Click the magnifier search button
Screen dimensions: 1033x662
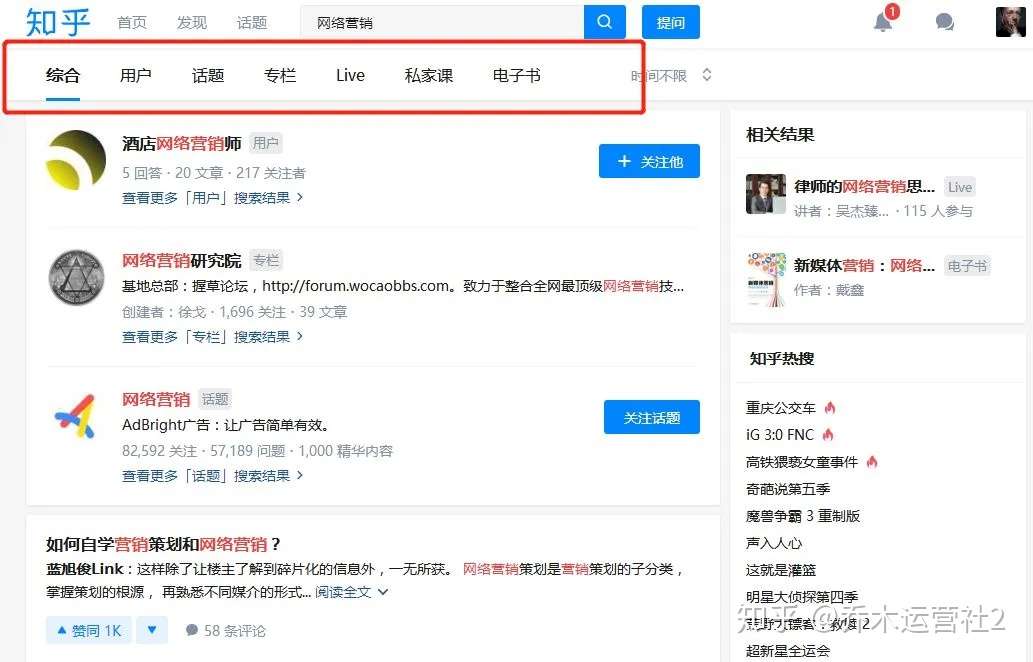point(604,22)
